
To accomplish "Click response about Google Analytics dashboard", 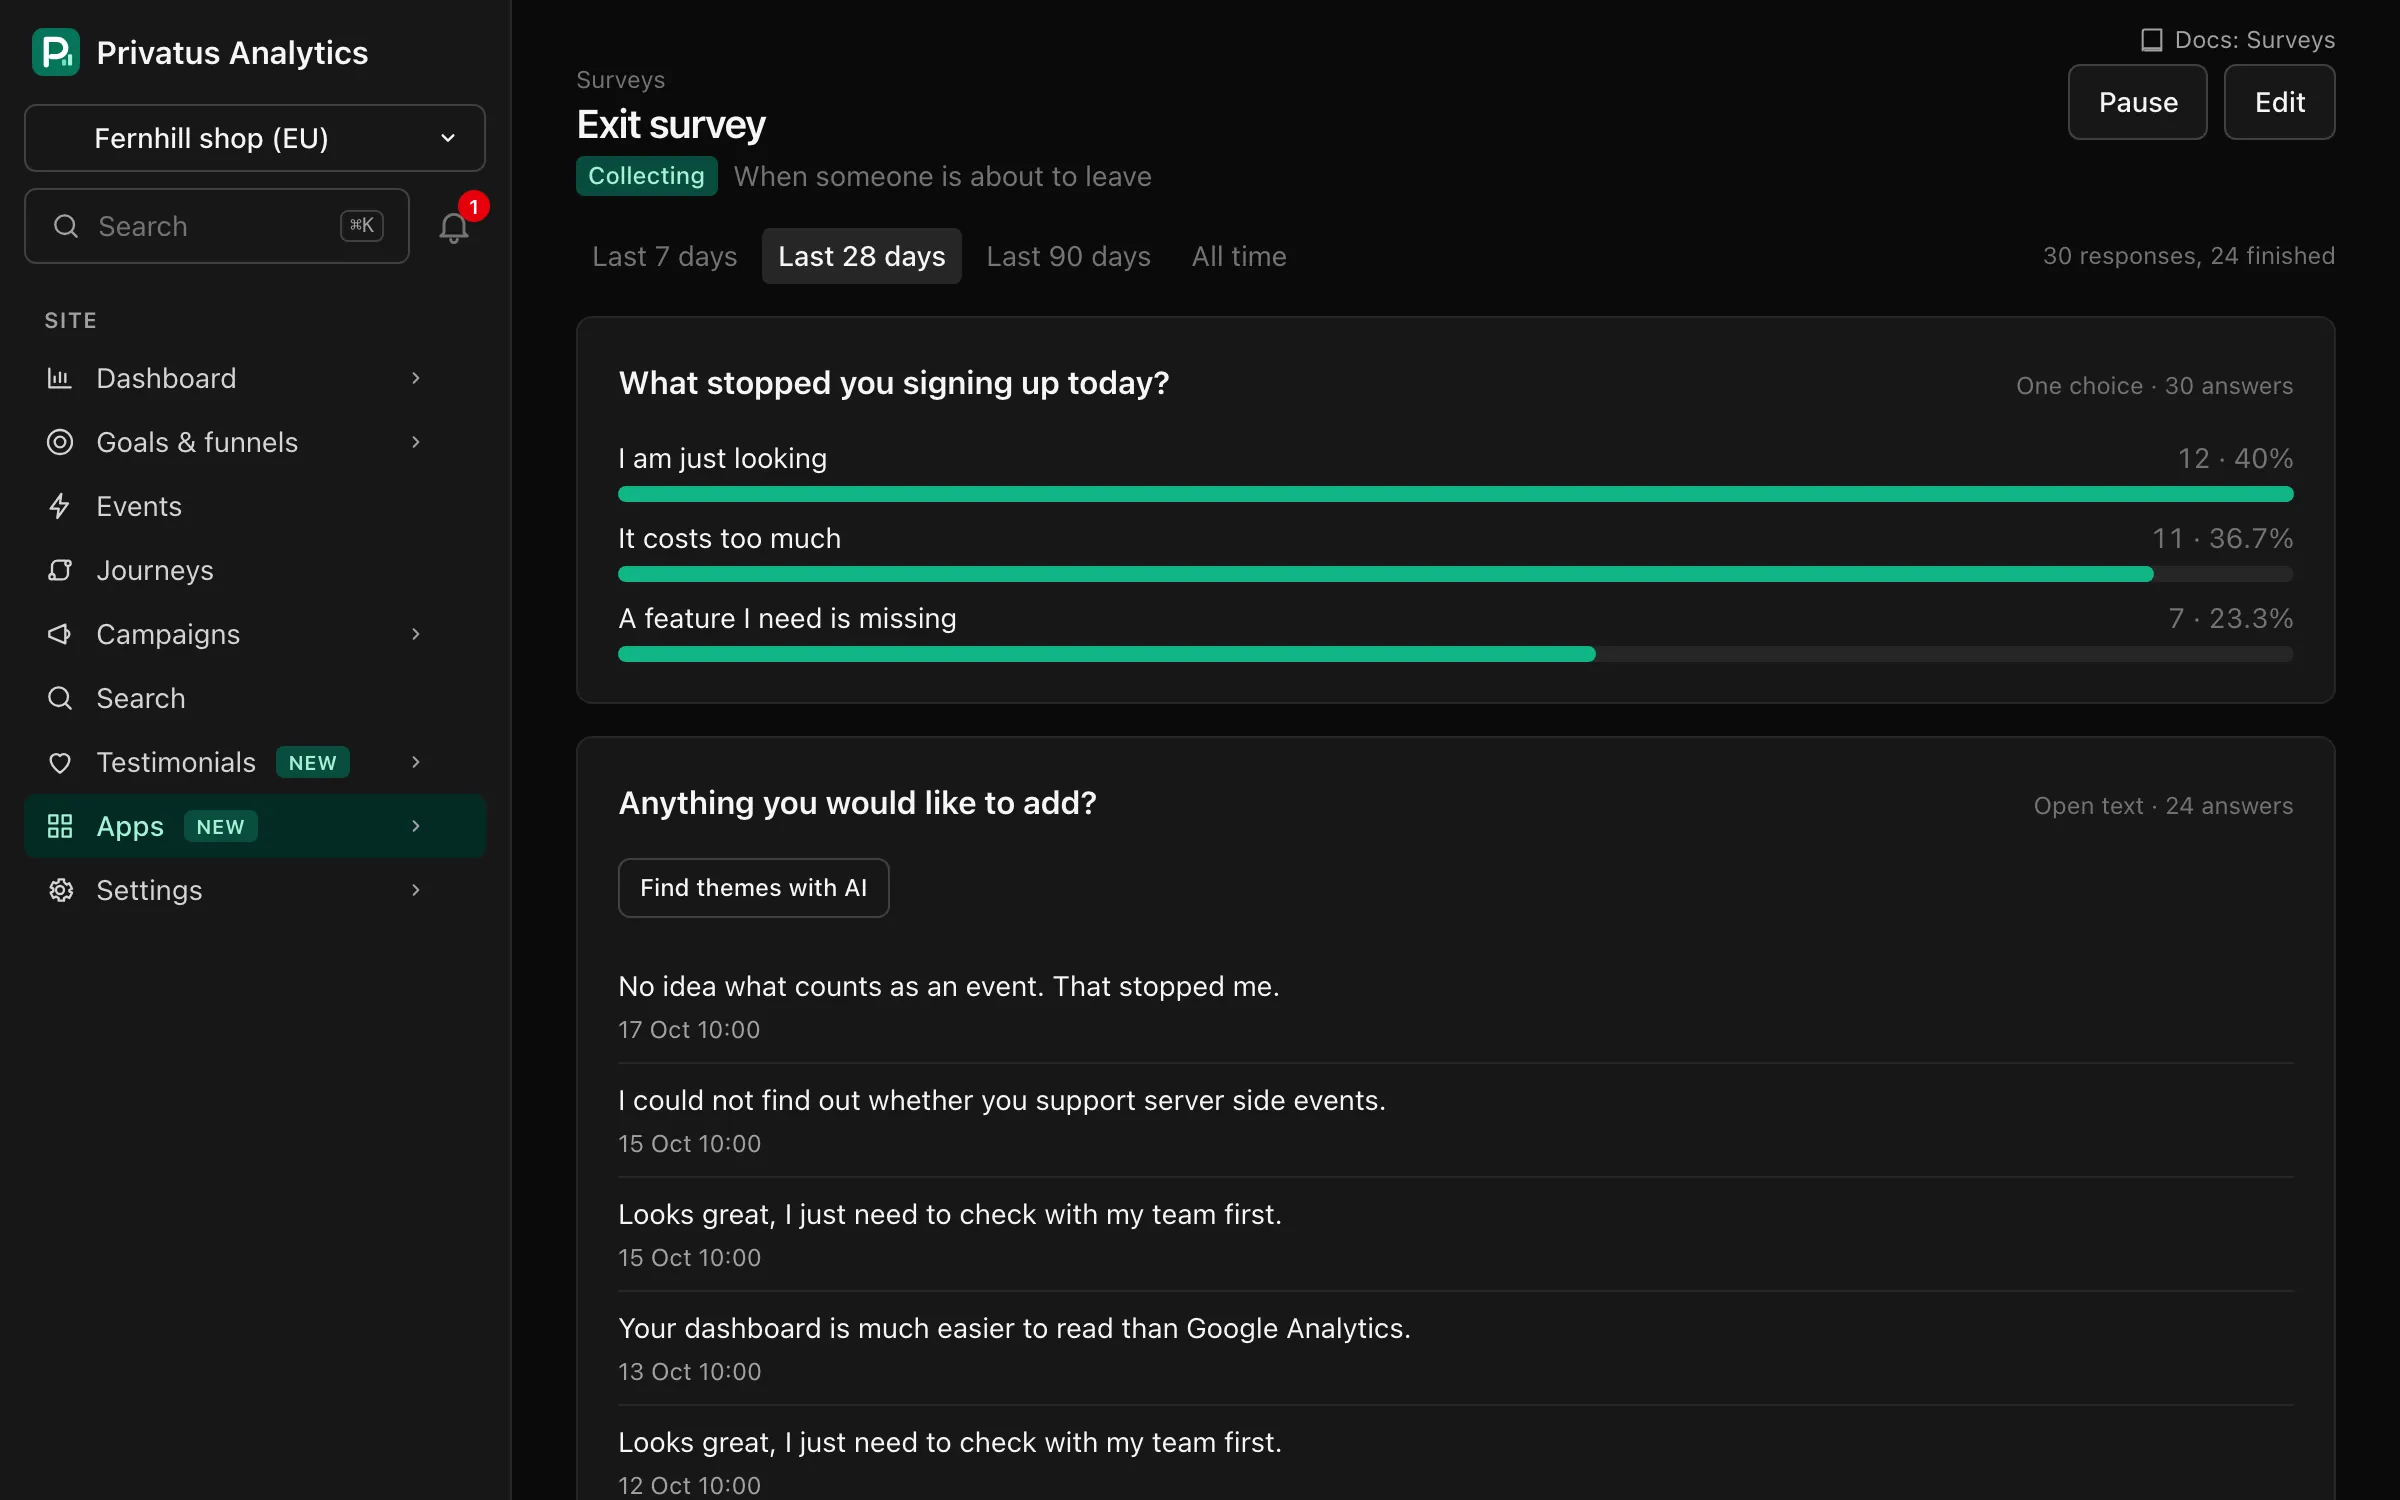I will click(x=1015, y=1328).
